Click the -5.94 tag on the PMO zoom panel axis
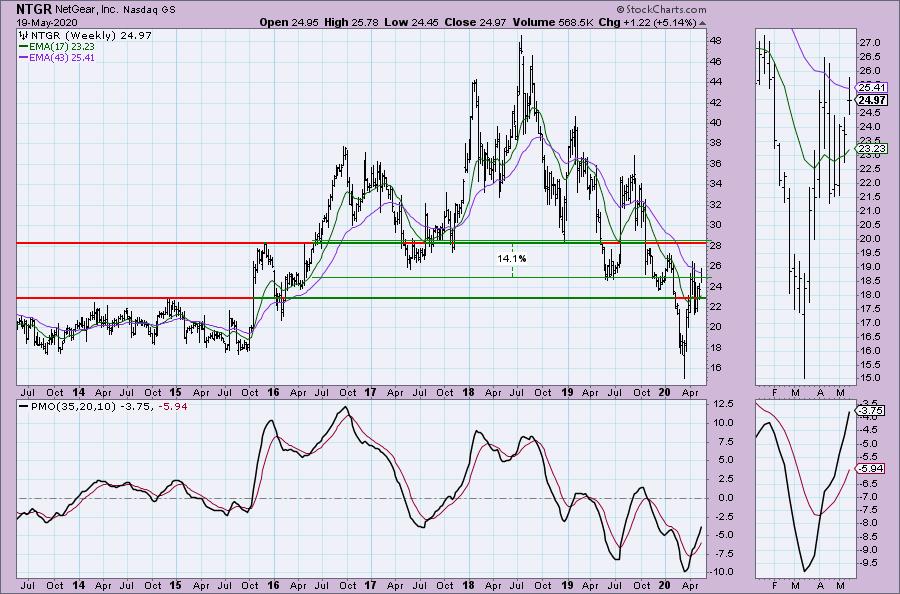Viewport: 900px width, 594px height. (871, 468)
